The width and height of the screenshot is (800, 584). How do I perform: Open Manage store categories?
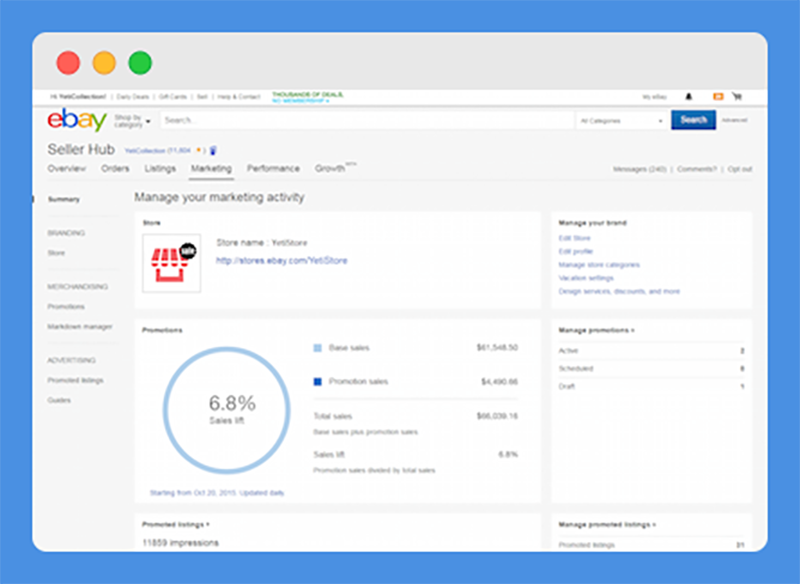tap(599, 265)
